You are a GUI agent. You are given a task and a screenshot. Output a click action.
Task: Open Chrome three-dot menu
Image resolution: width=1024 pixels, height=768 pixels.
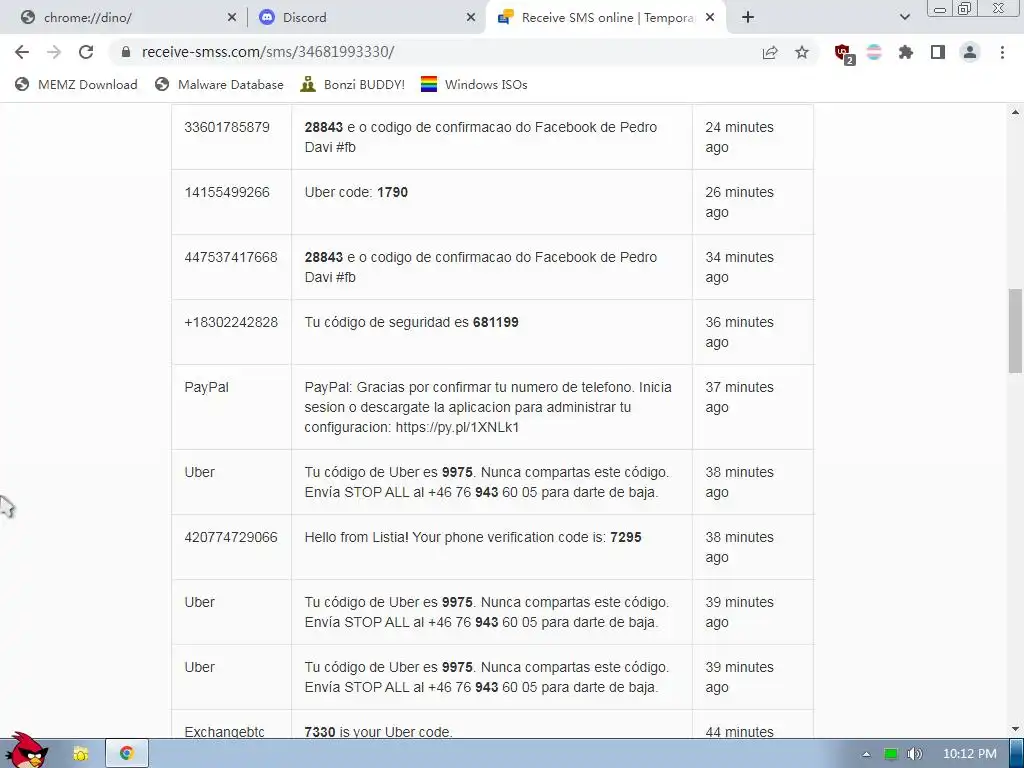[x=1002, y=52]
